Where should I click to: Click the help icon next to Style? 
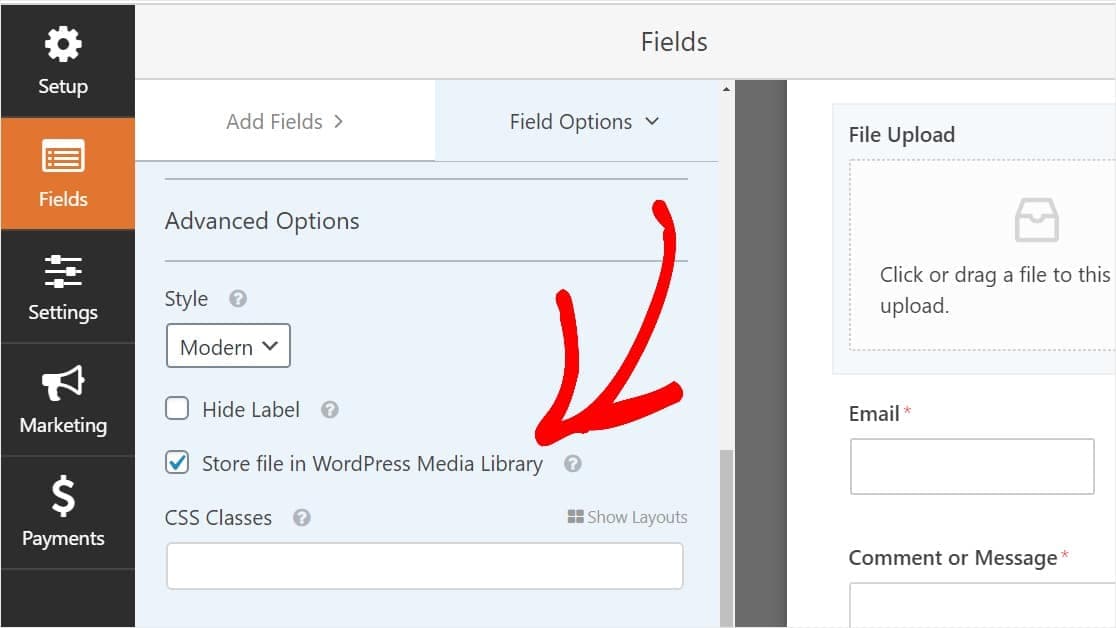coord(239,298)
